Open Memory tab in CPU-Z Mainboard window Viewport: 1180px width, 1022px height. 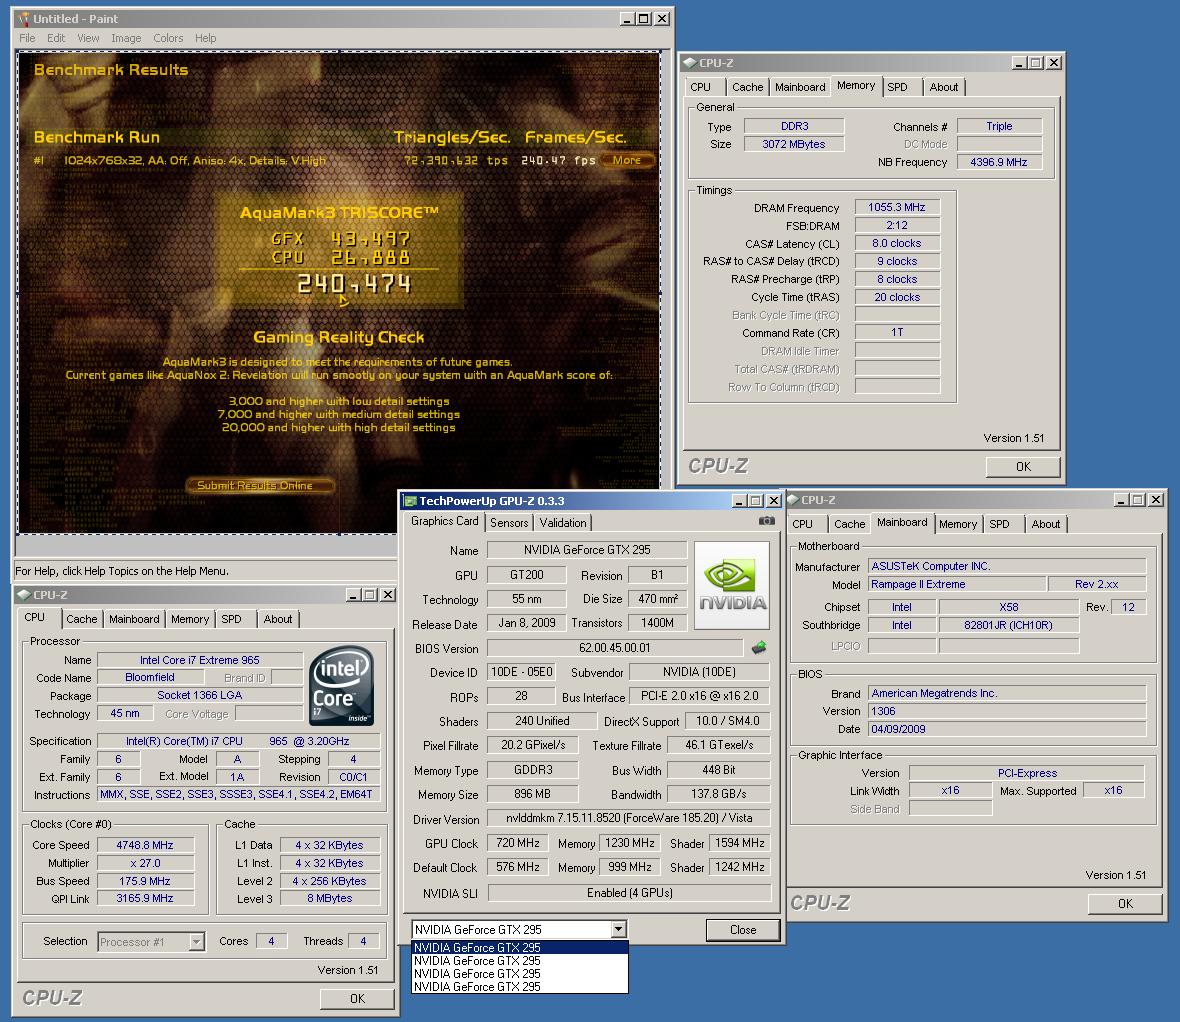point(958,525)
